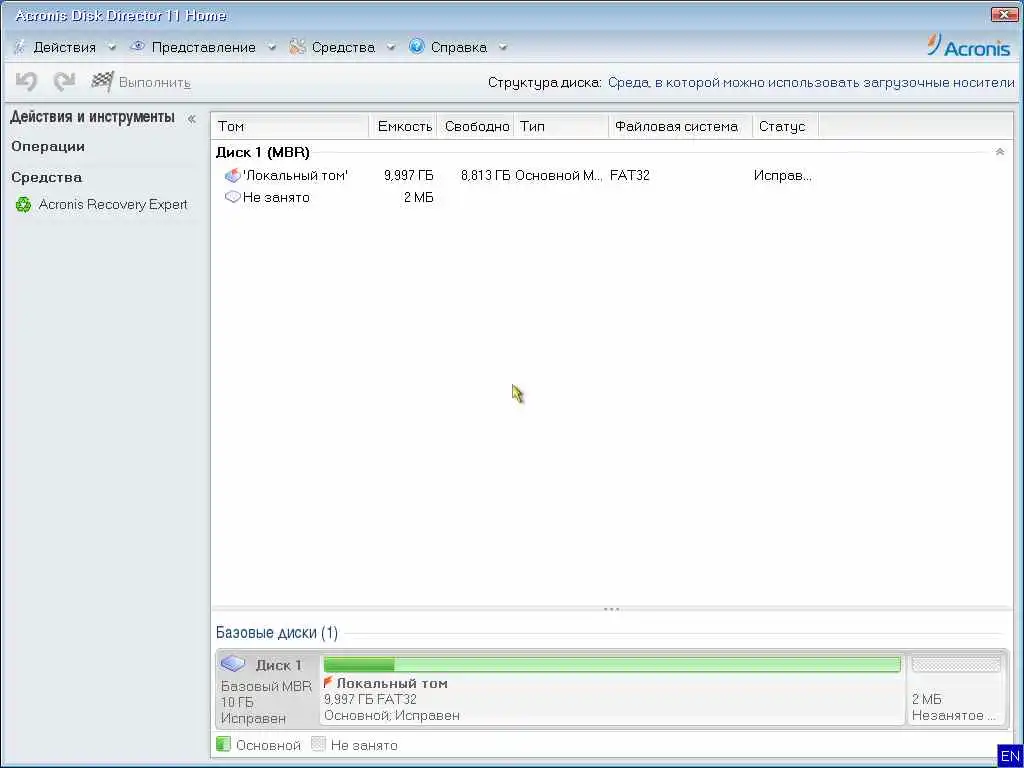
Task: Click the Диск 1 drive icon
Action: tap(232, 664)
